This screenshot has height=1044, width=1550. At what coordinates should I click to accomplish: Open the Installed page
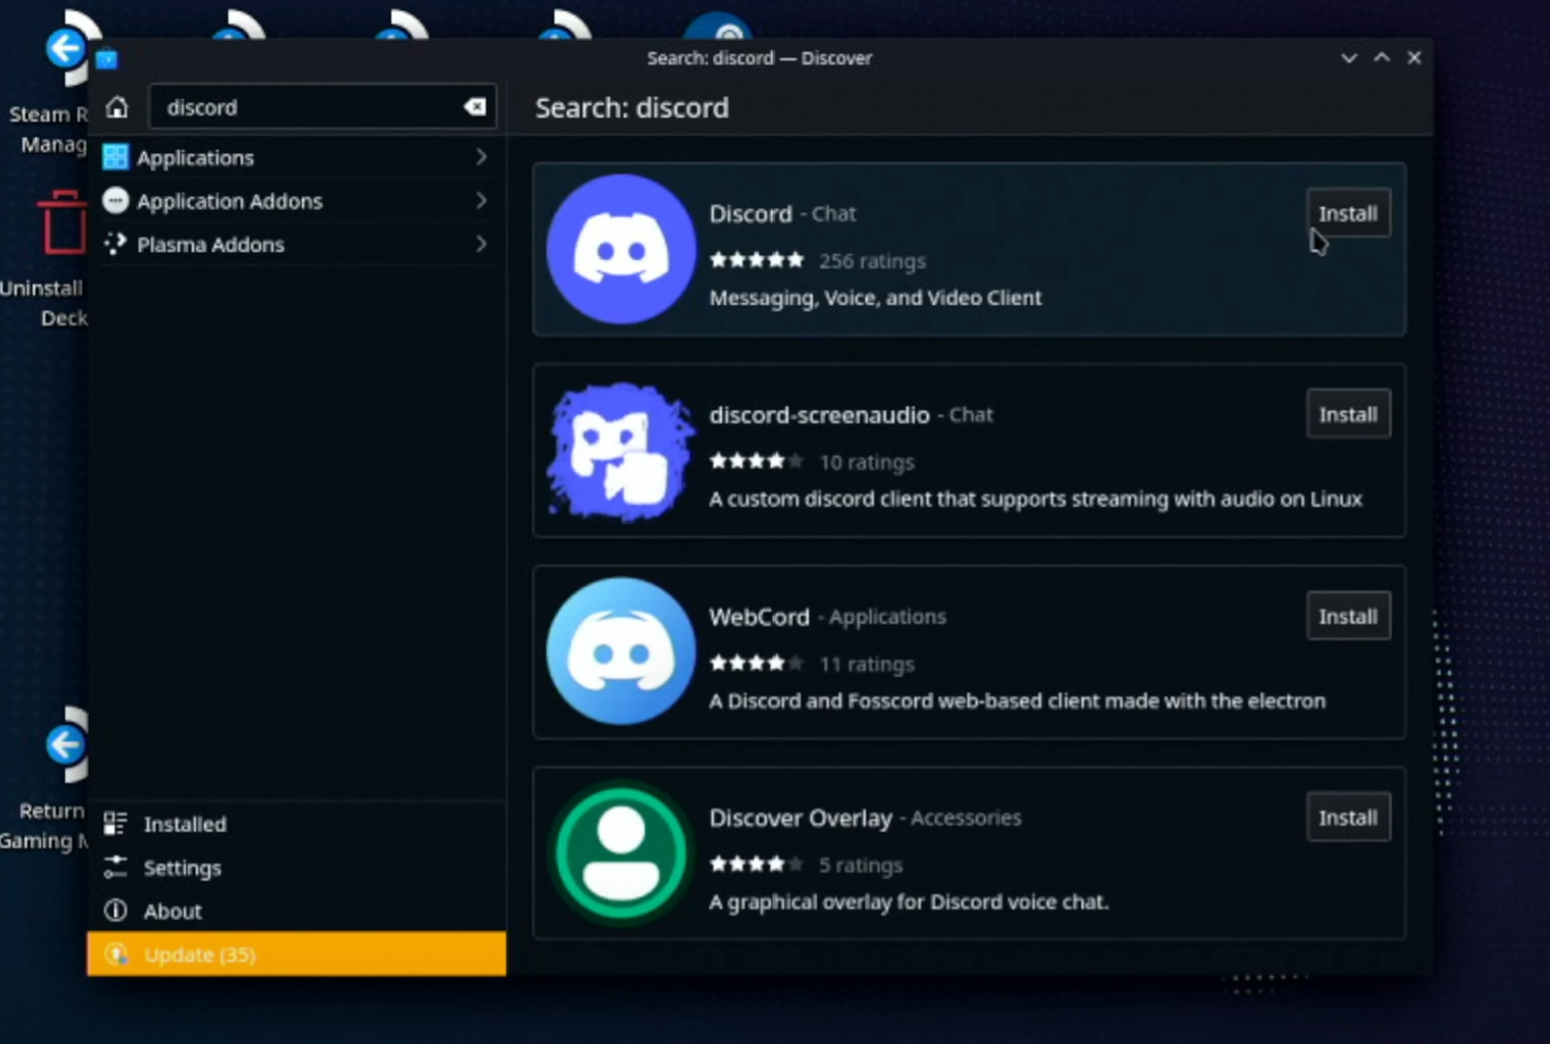click(x=296, y=824)
